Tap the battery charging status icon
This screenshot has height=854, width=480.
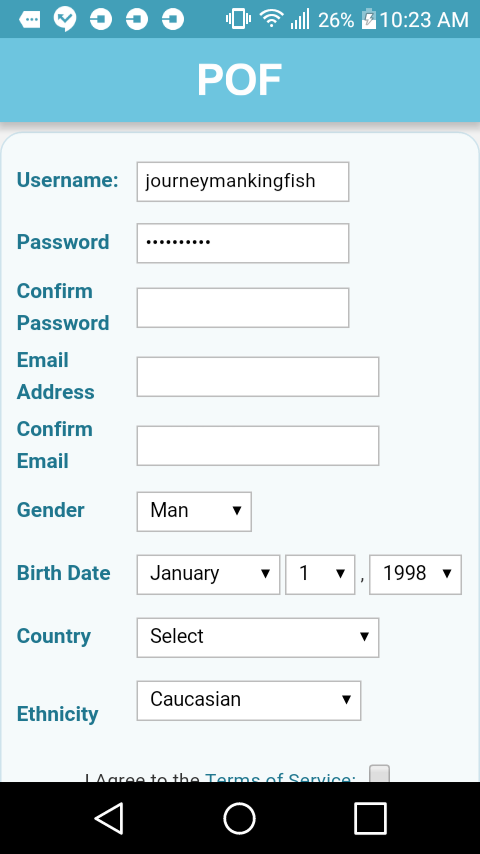369,20
